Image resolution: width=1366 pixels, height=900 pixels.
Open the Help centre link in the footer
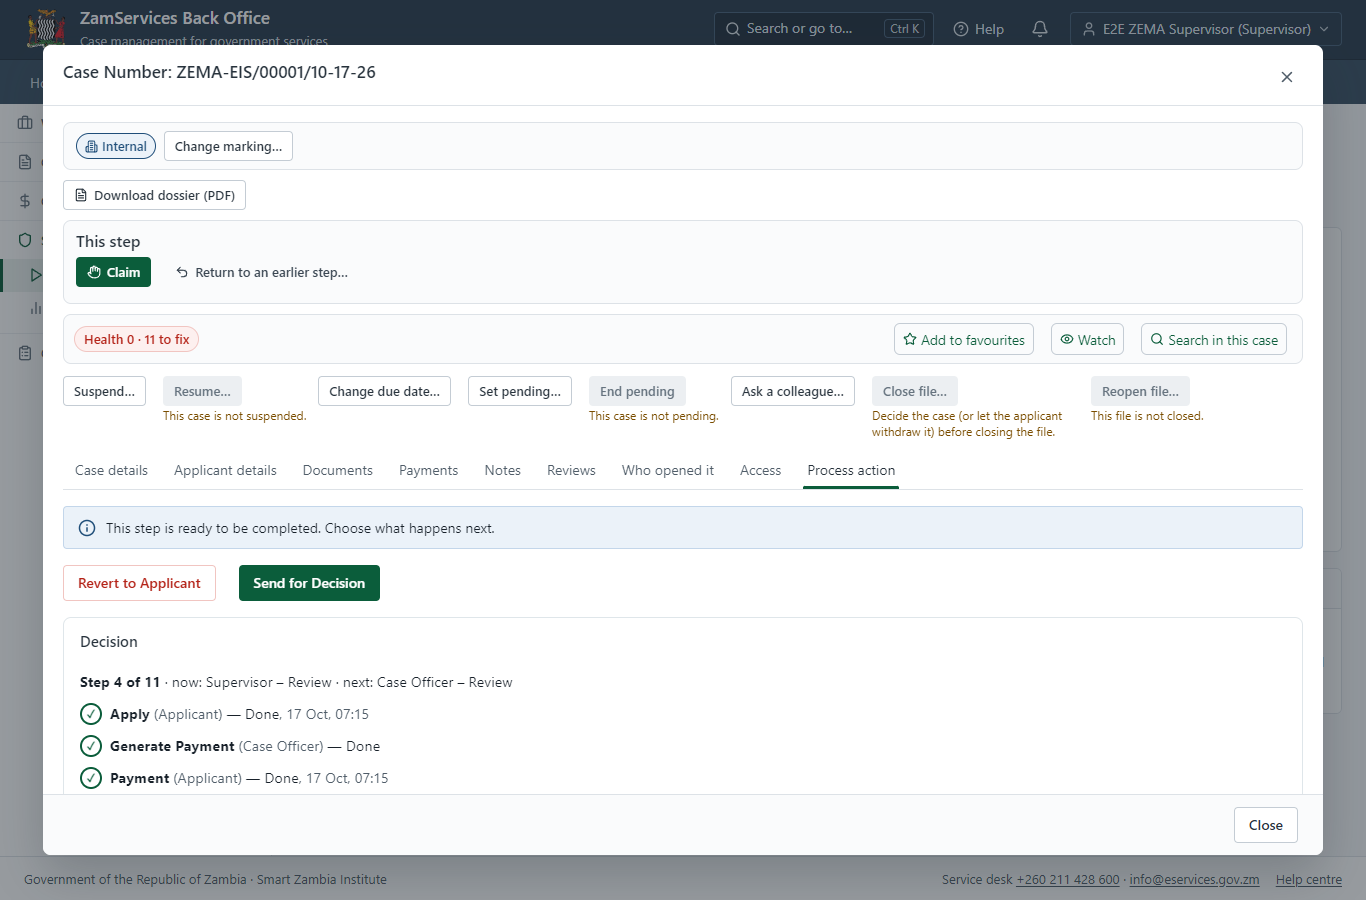1308,880
